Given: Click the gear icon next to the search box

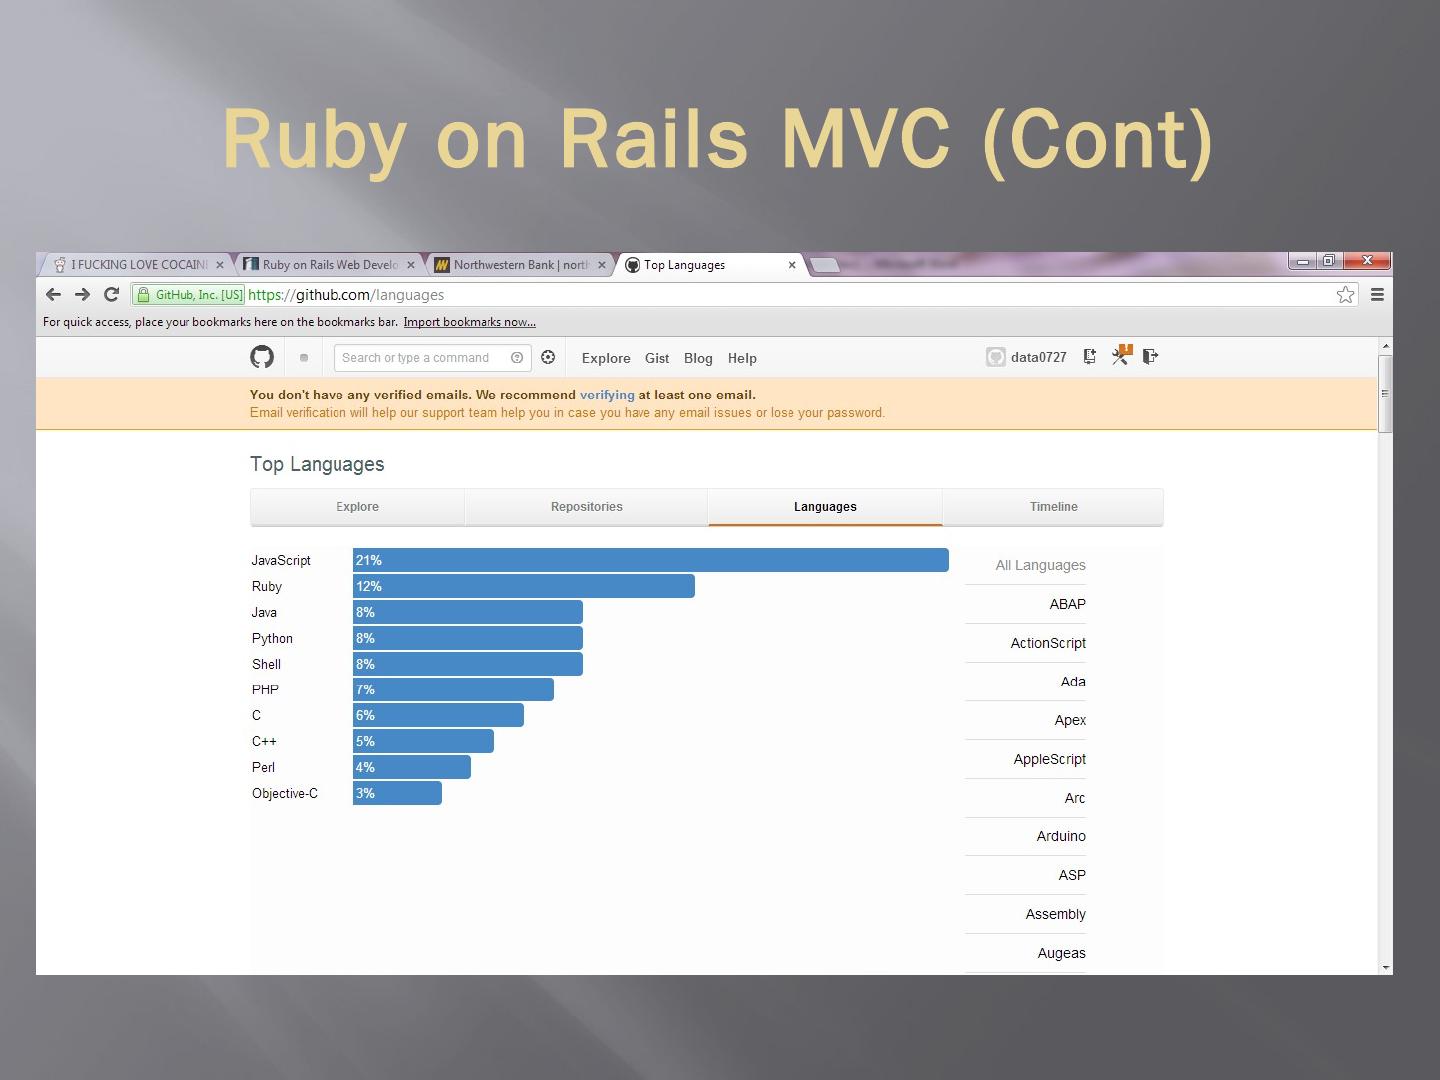Looking at the screenshot, I should (x=548, y=357).
